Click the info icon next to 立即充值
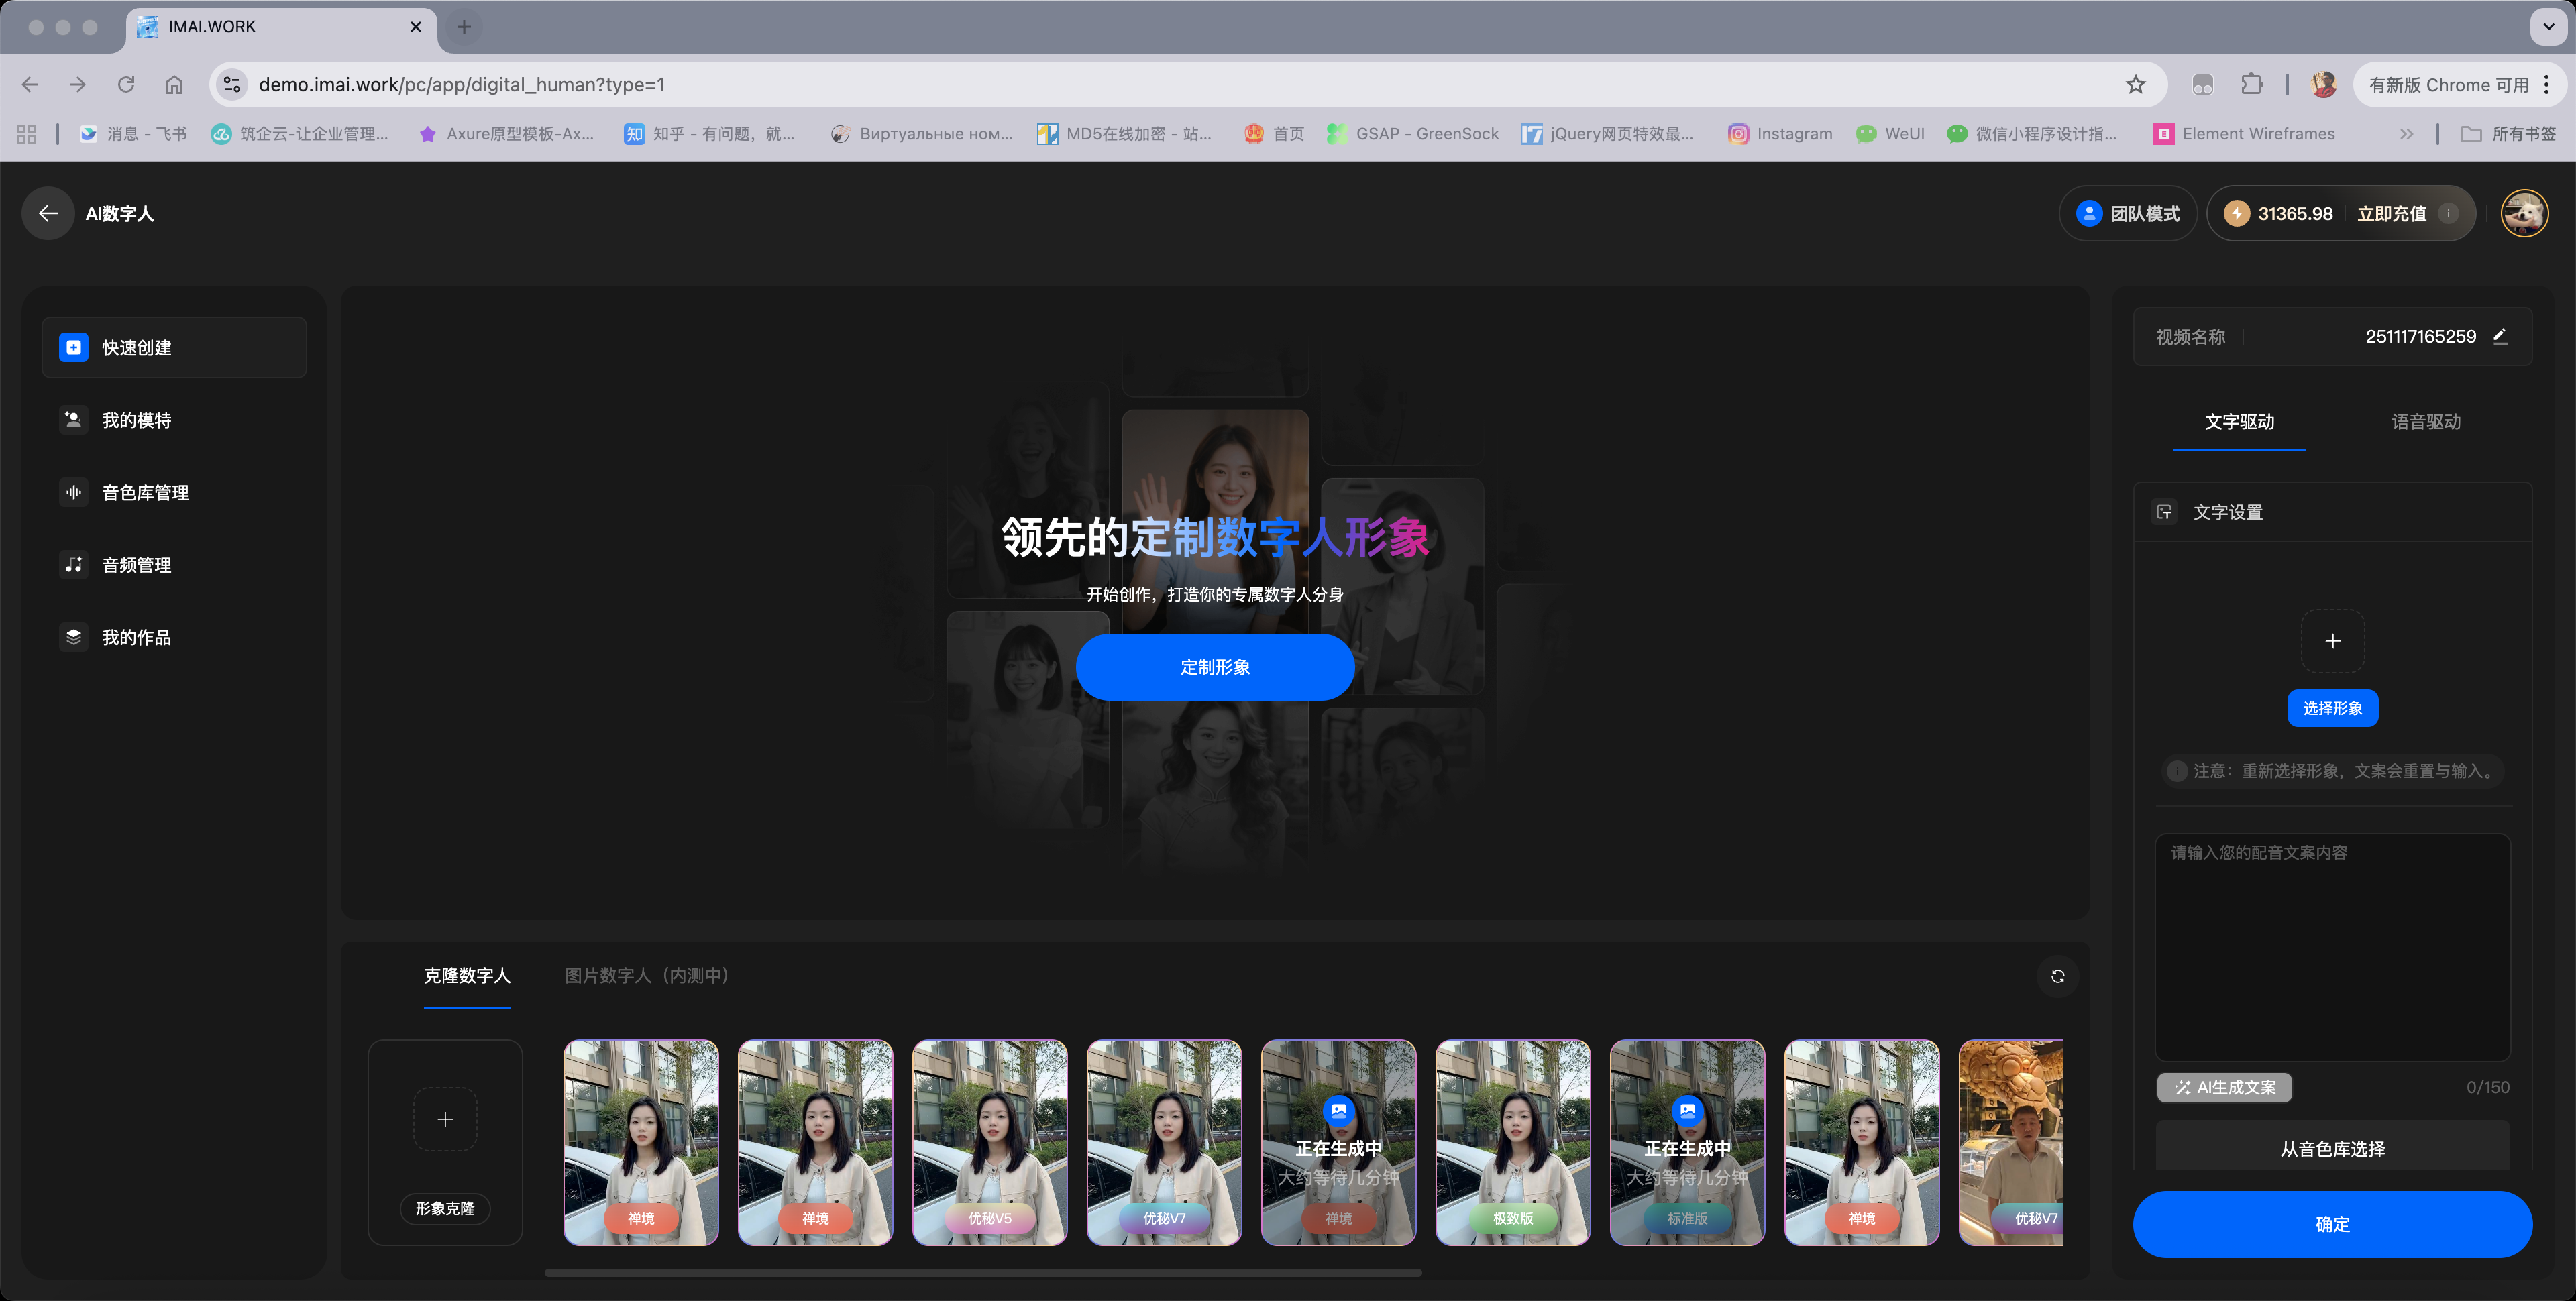This screenshot has width=2576, height=1301. pos(2449,213)
